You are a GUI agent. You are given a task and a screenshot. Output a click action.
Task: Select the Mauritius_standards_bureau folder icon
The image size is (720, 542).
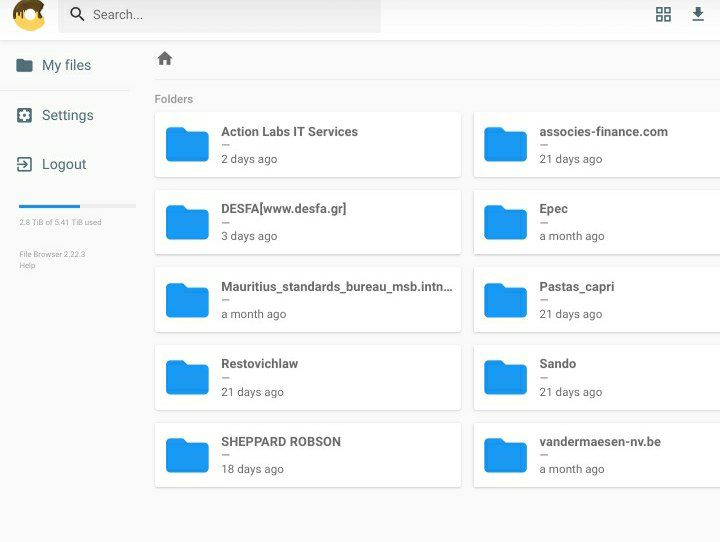pos(187,300)
